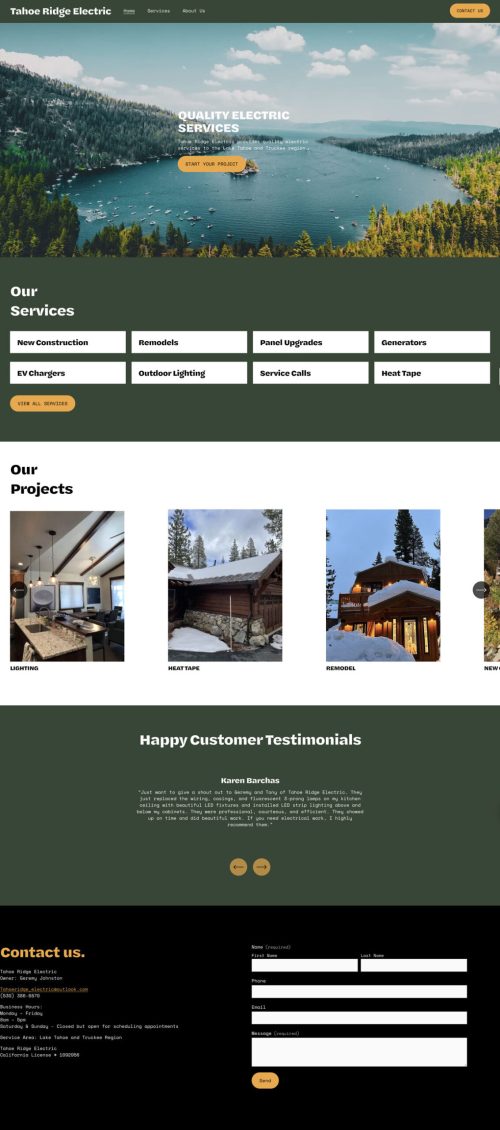Viewport: 500px width, 1130px height.
Task: Open the New Construction service card
Action: pos(68,342)
